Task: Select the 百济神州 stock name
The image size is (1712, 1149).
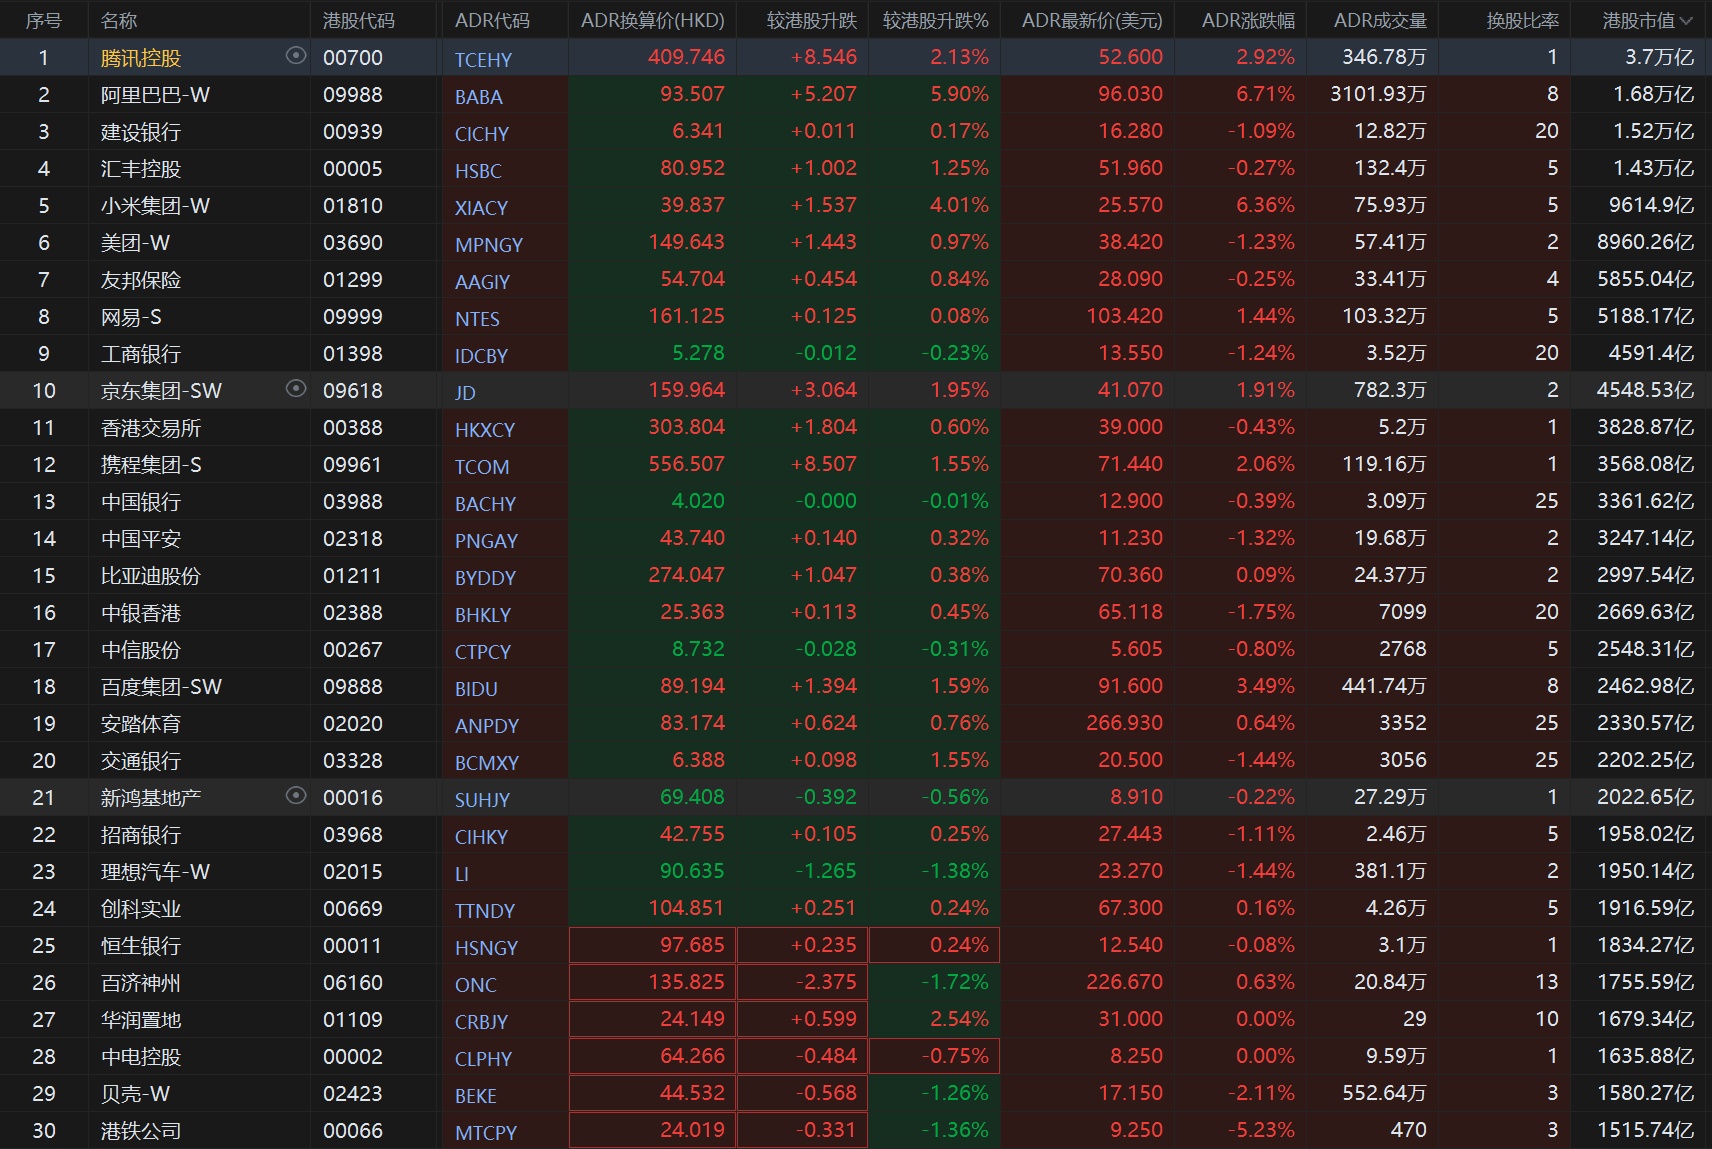Action: pyautogui.click(x=141, y=983)
